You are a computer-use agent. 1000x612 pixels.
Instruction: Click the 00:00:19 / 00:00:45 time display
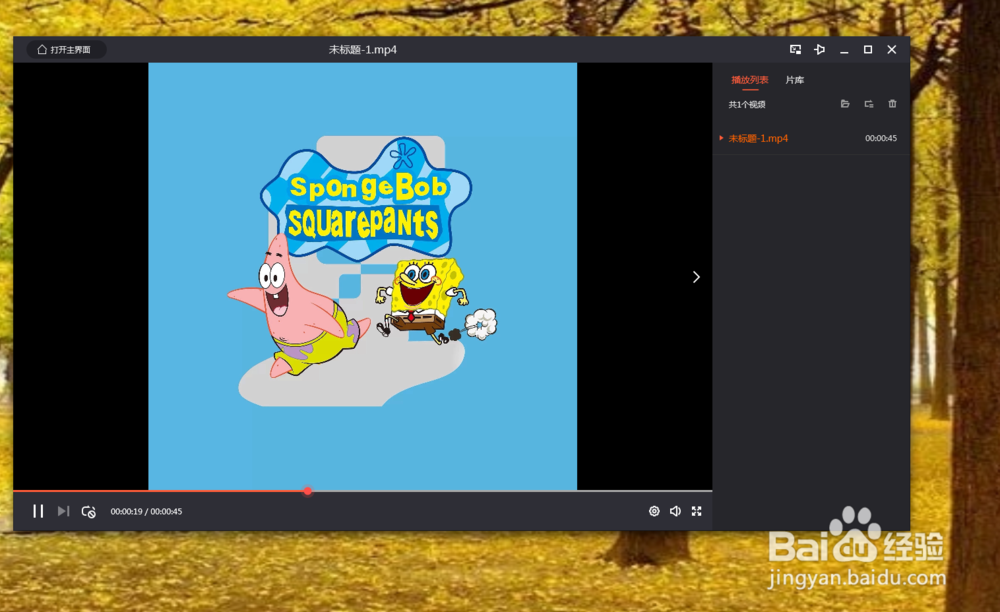pos(146,511)
